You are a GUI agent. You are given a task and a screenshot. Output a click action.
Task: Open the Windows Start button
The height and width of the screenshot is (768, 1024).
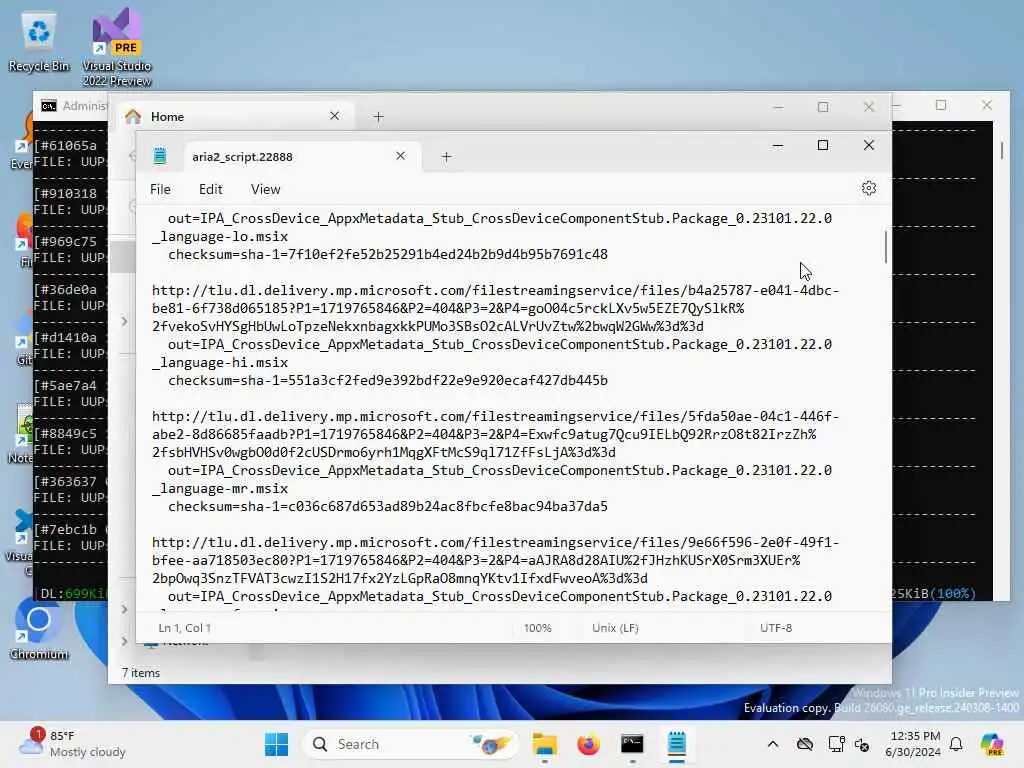click(276, 744)
